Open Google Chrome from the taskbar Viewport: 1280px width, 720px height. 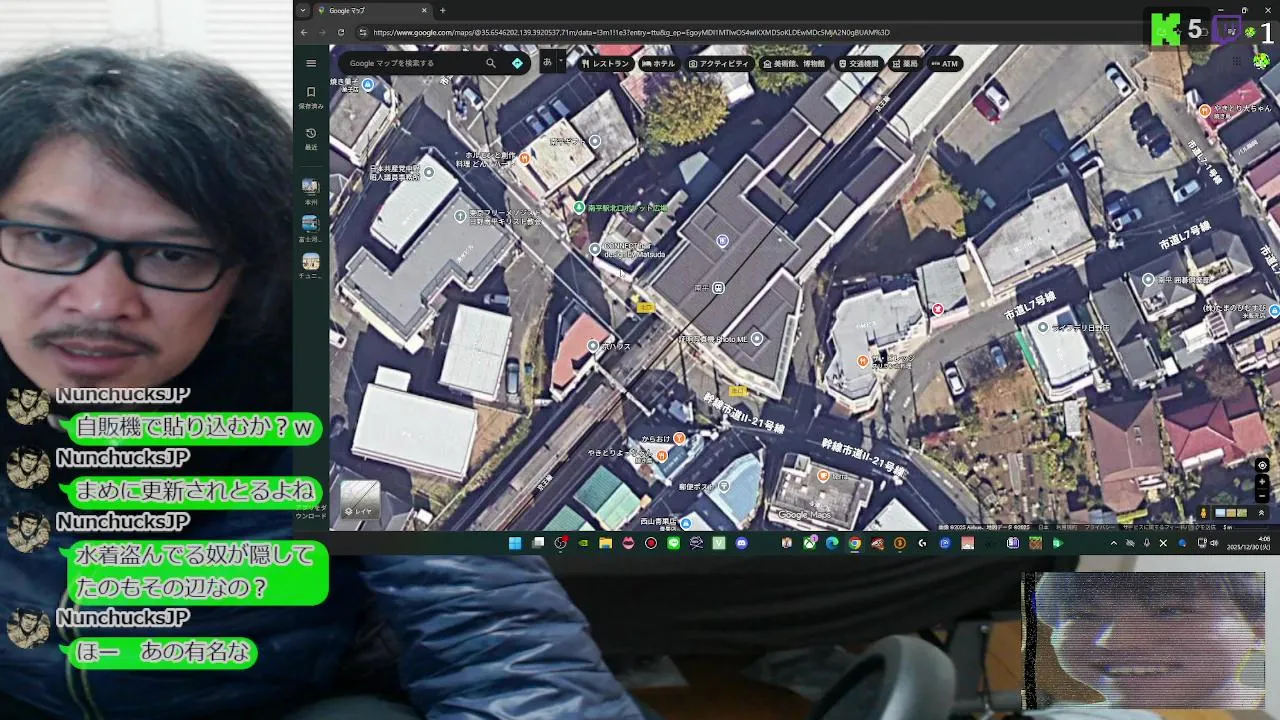[854, 543]
